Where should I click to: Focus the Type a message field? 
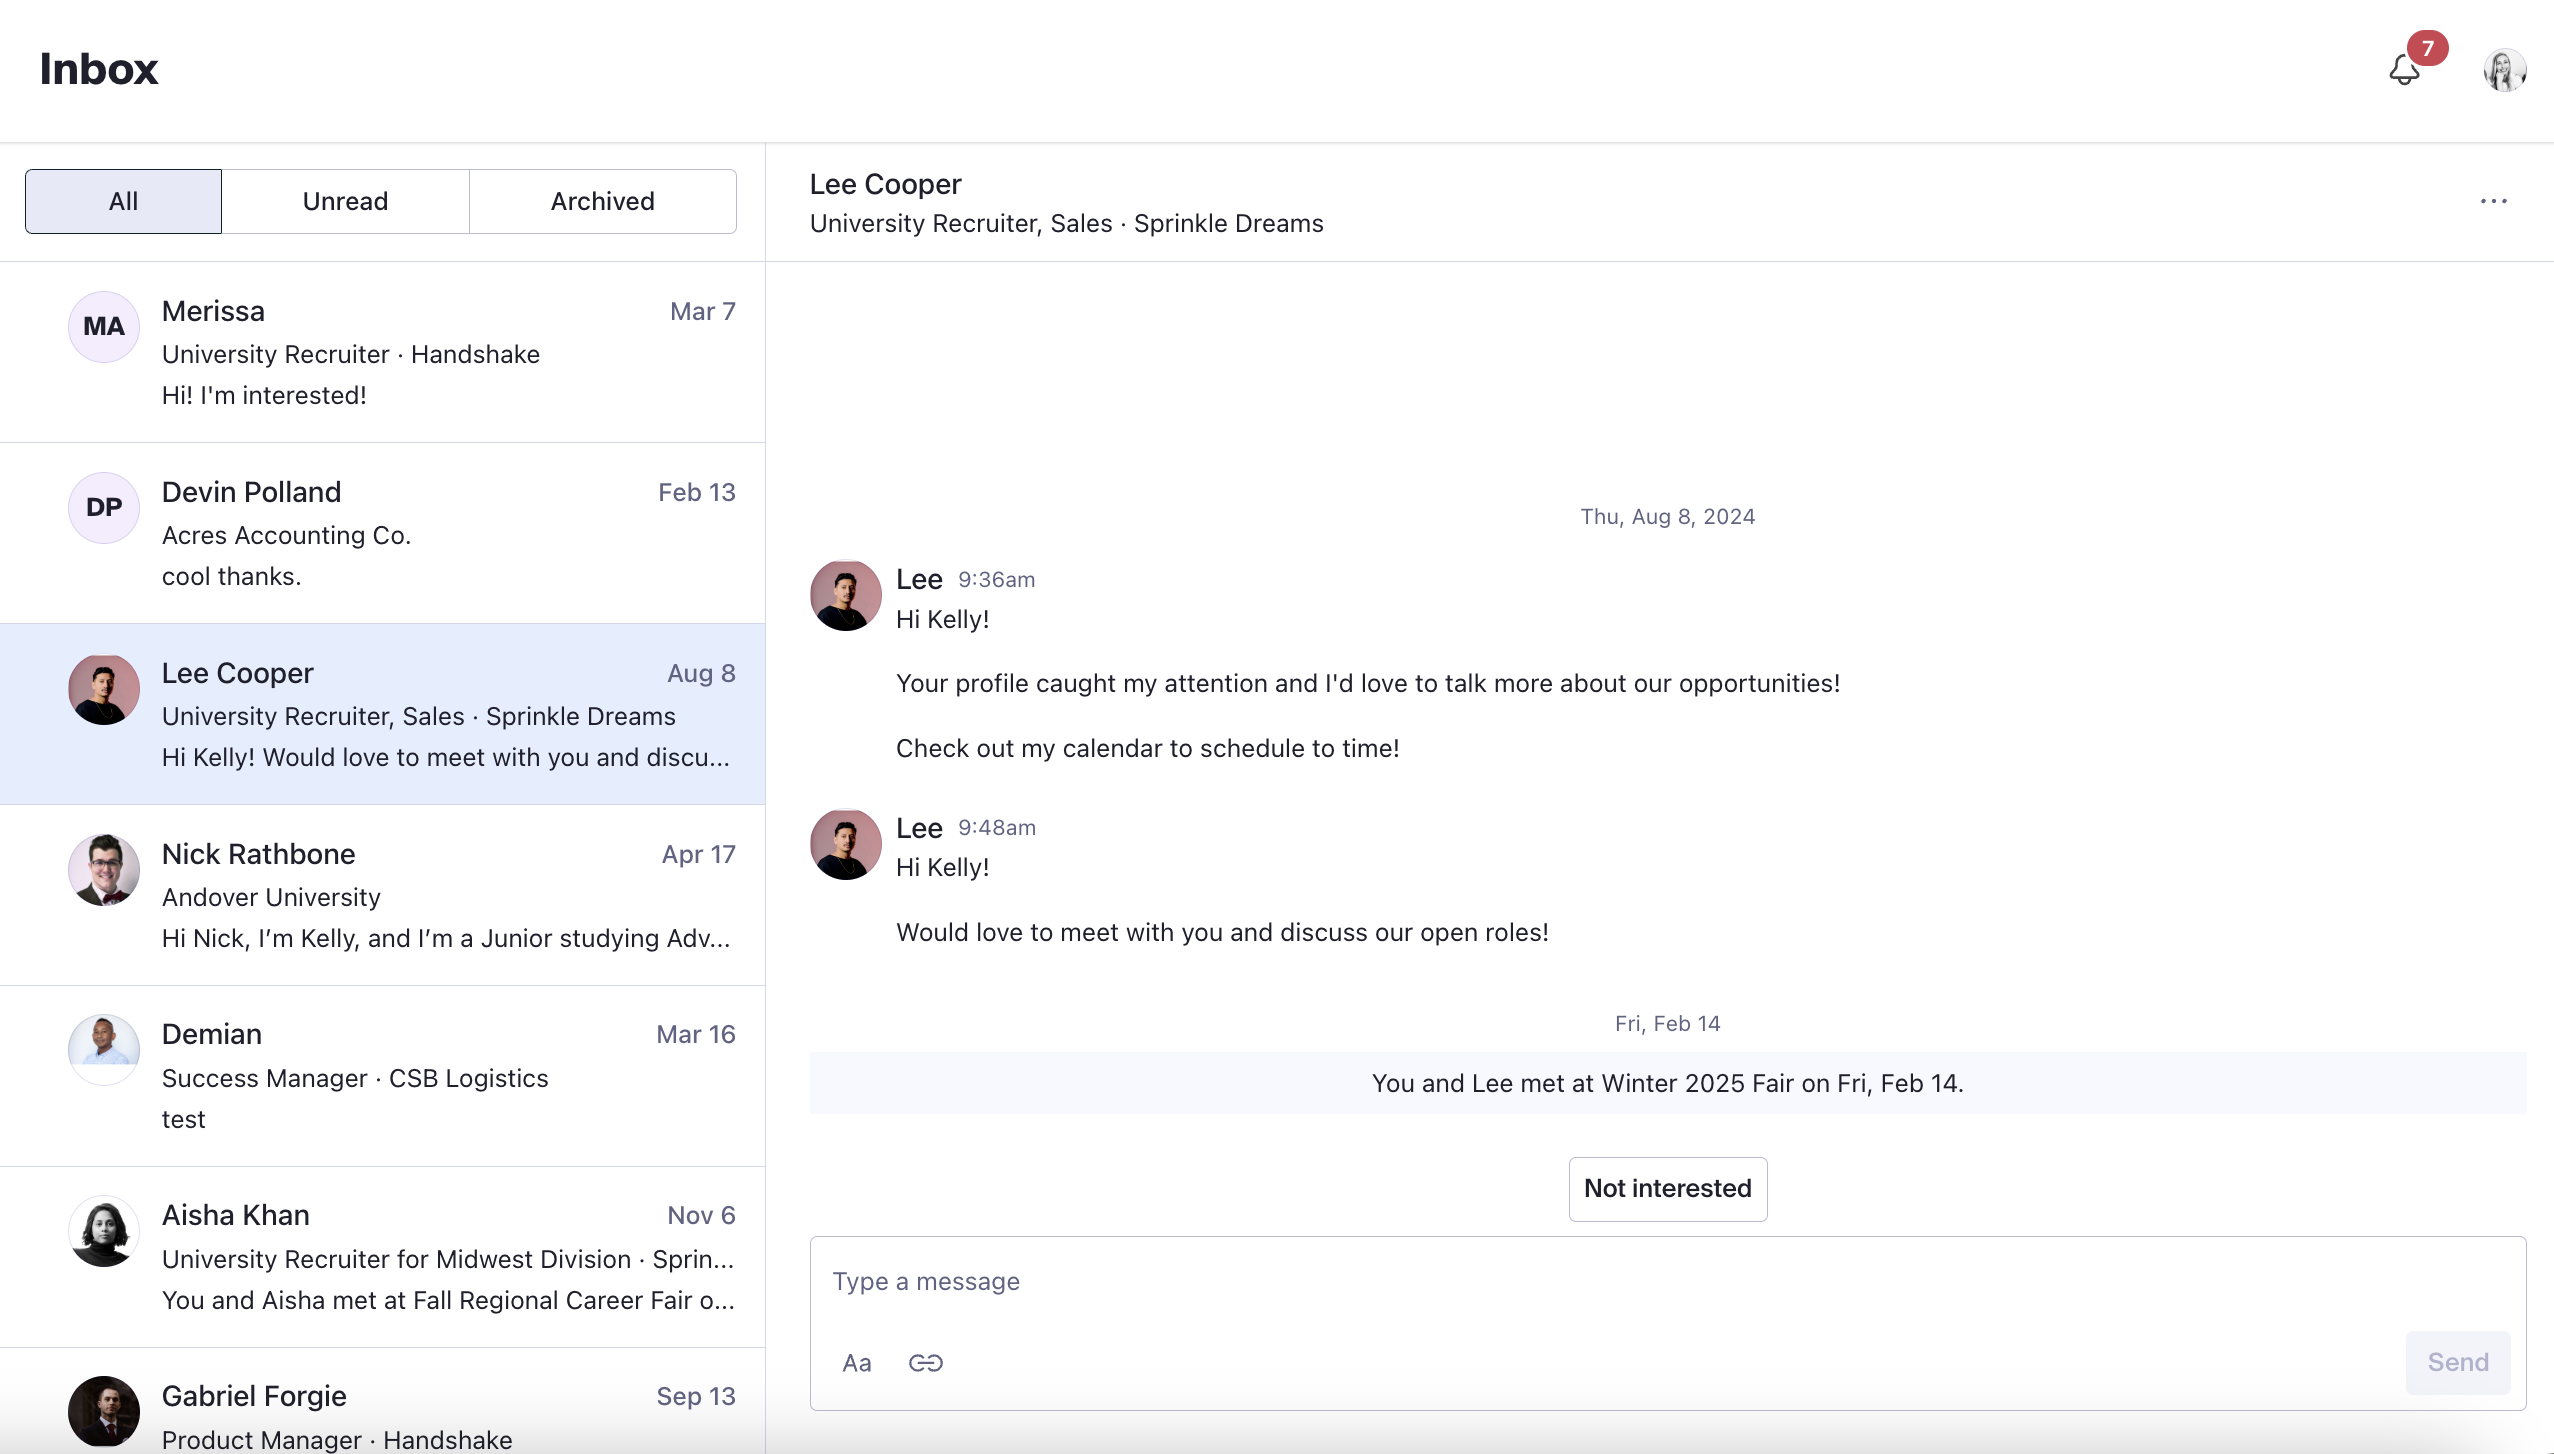click(1668, 1282)
